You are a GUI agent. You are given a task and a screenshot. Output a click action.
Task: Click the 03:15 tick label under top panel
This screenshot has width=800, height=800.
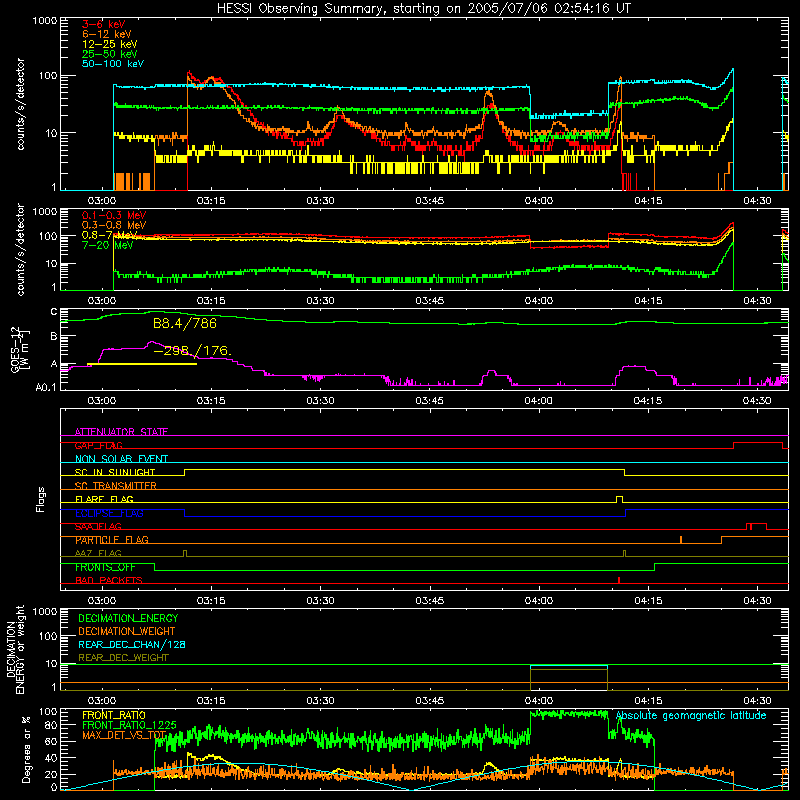[x=211, y=201]
